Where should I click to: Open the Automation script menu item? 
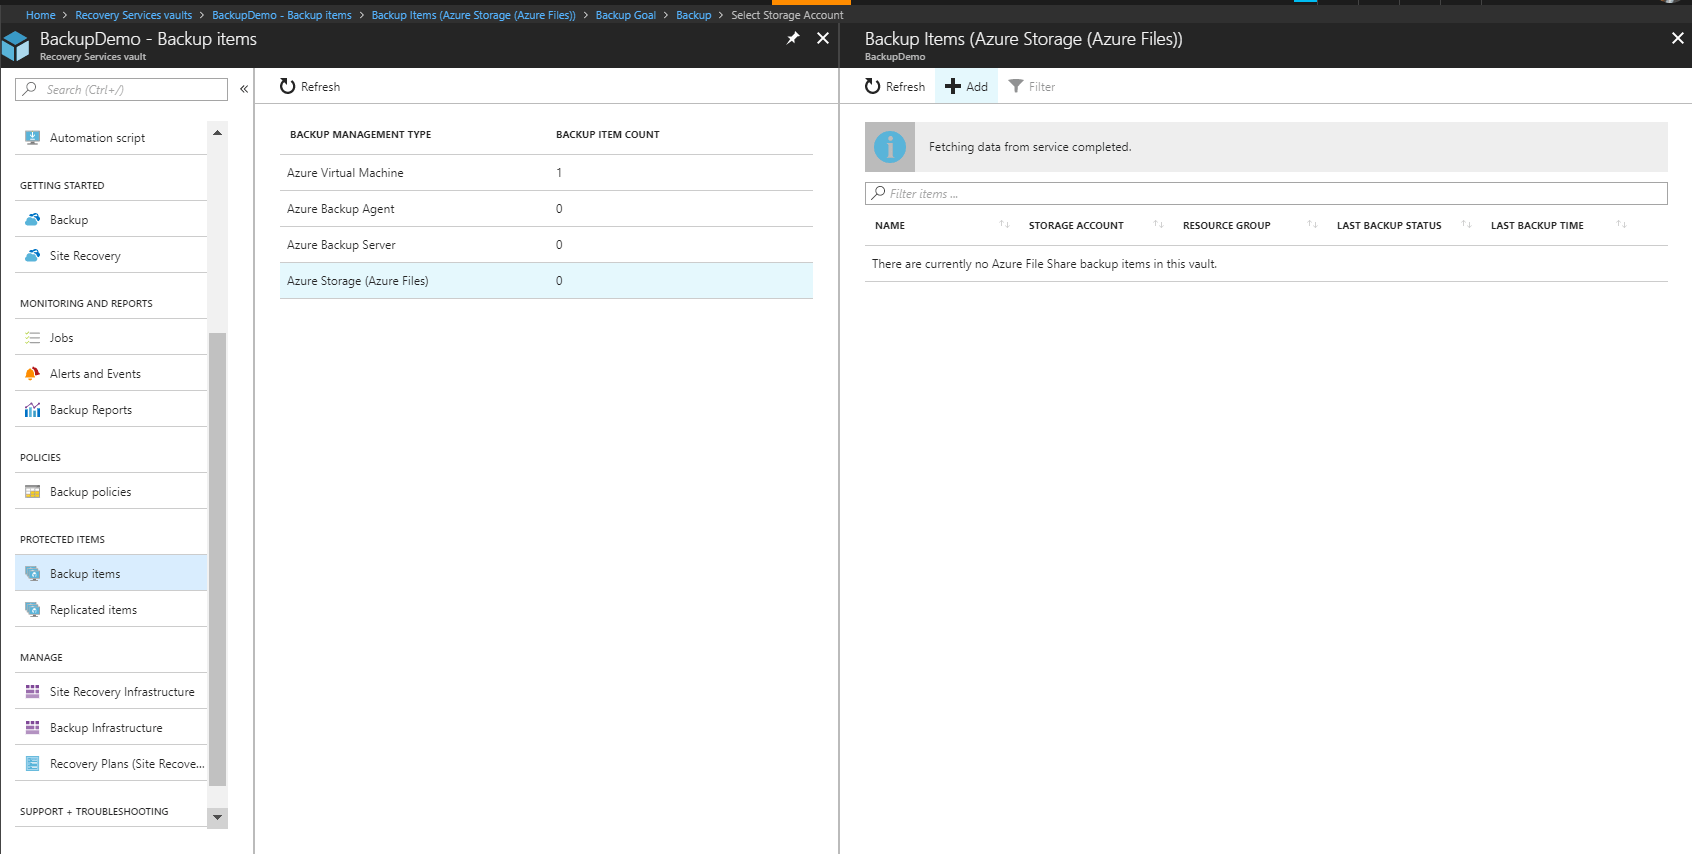coord(111,138)
